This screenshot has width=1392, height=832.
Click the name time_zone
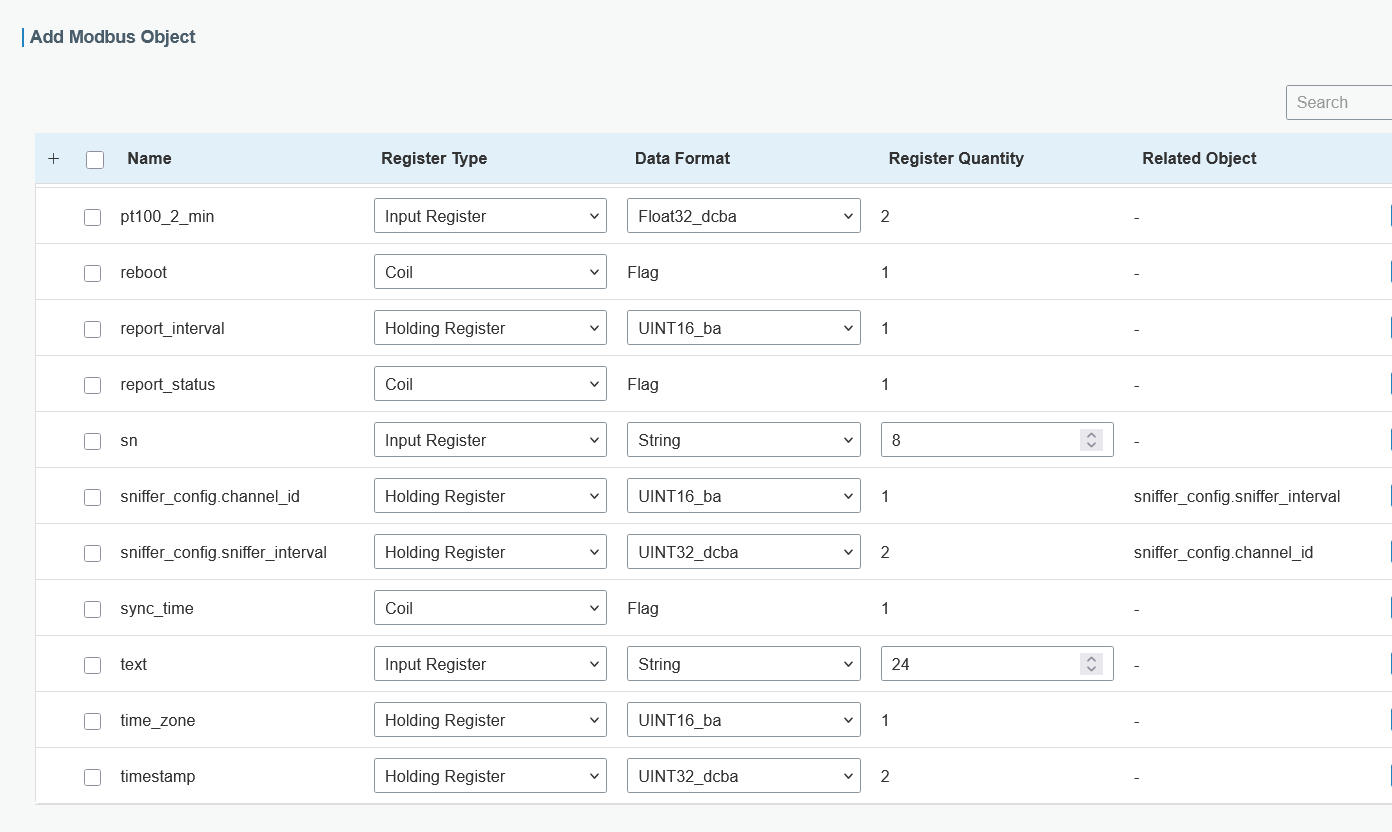(x=158, y=721)
